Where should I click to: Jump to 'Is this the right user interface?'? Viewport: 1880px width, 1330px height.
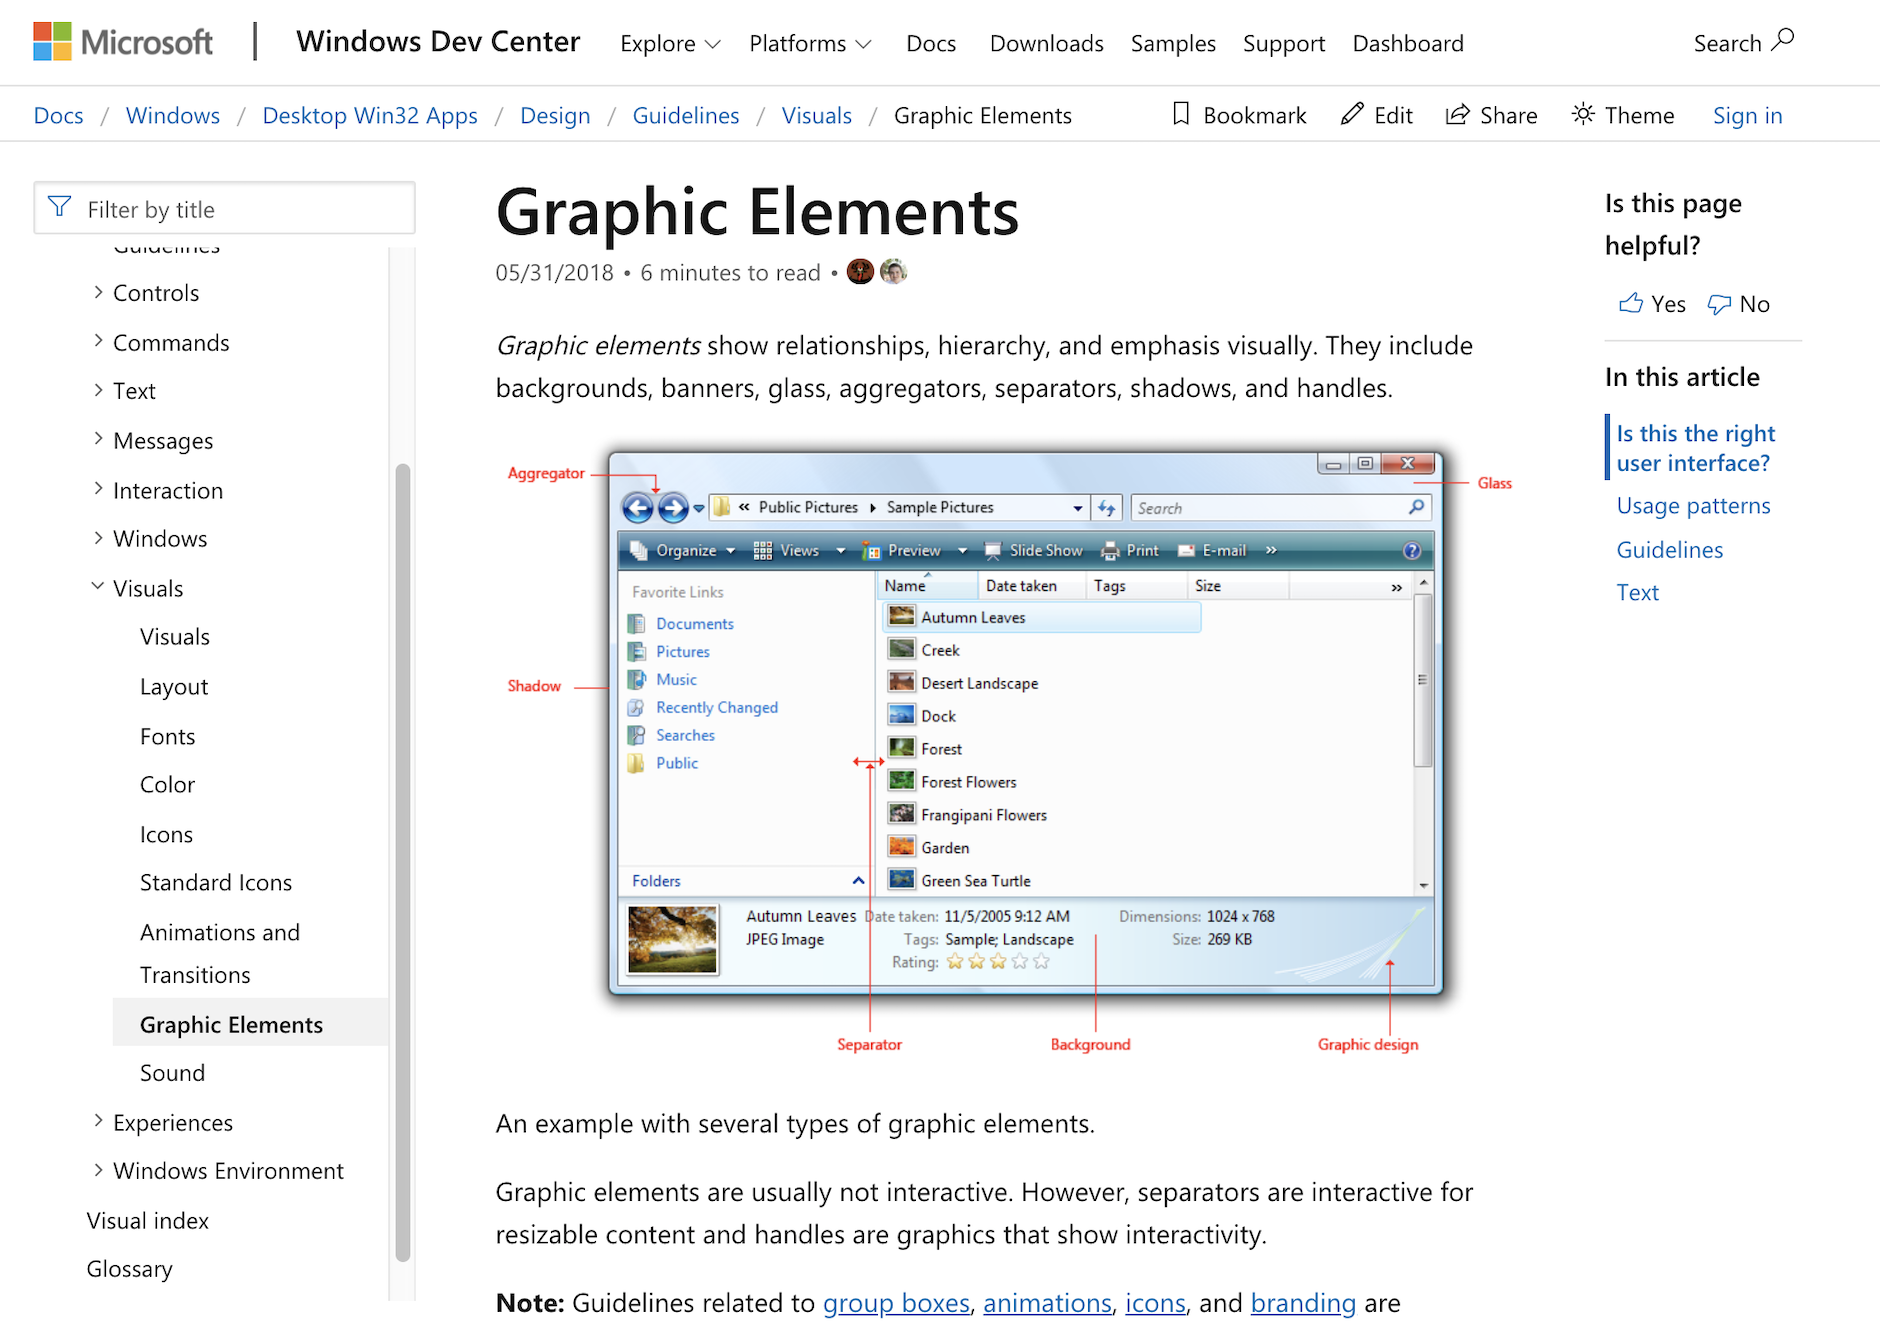tap(1696, 448)
